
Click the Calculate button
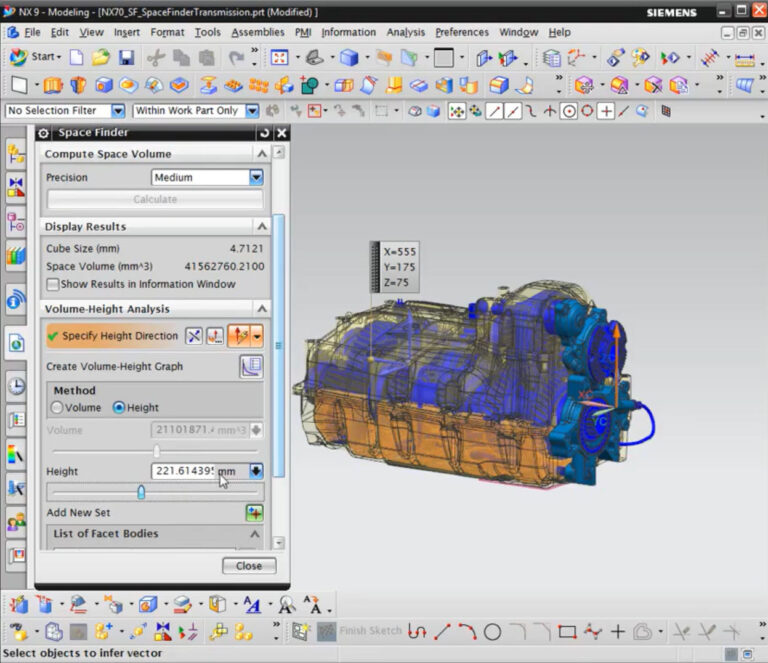coord(155,199)
